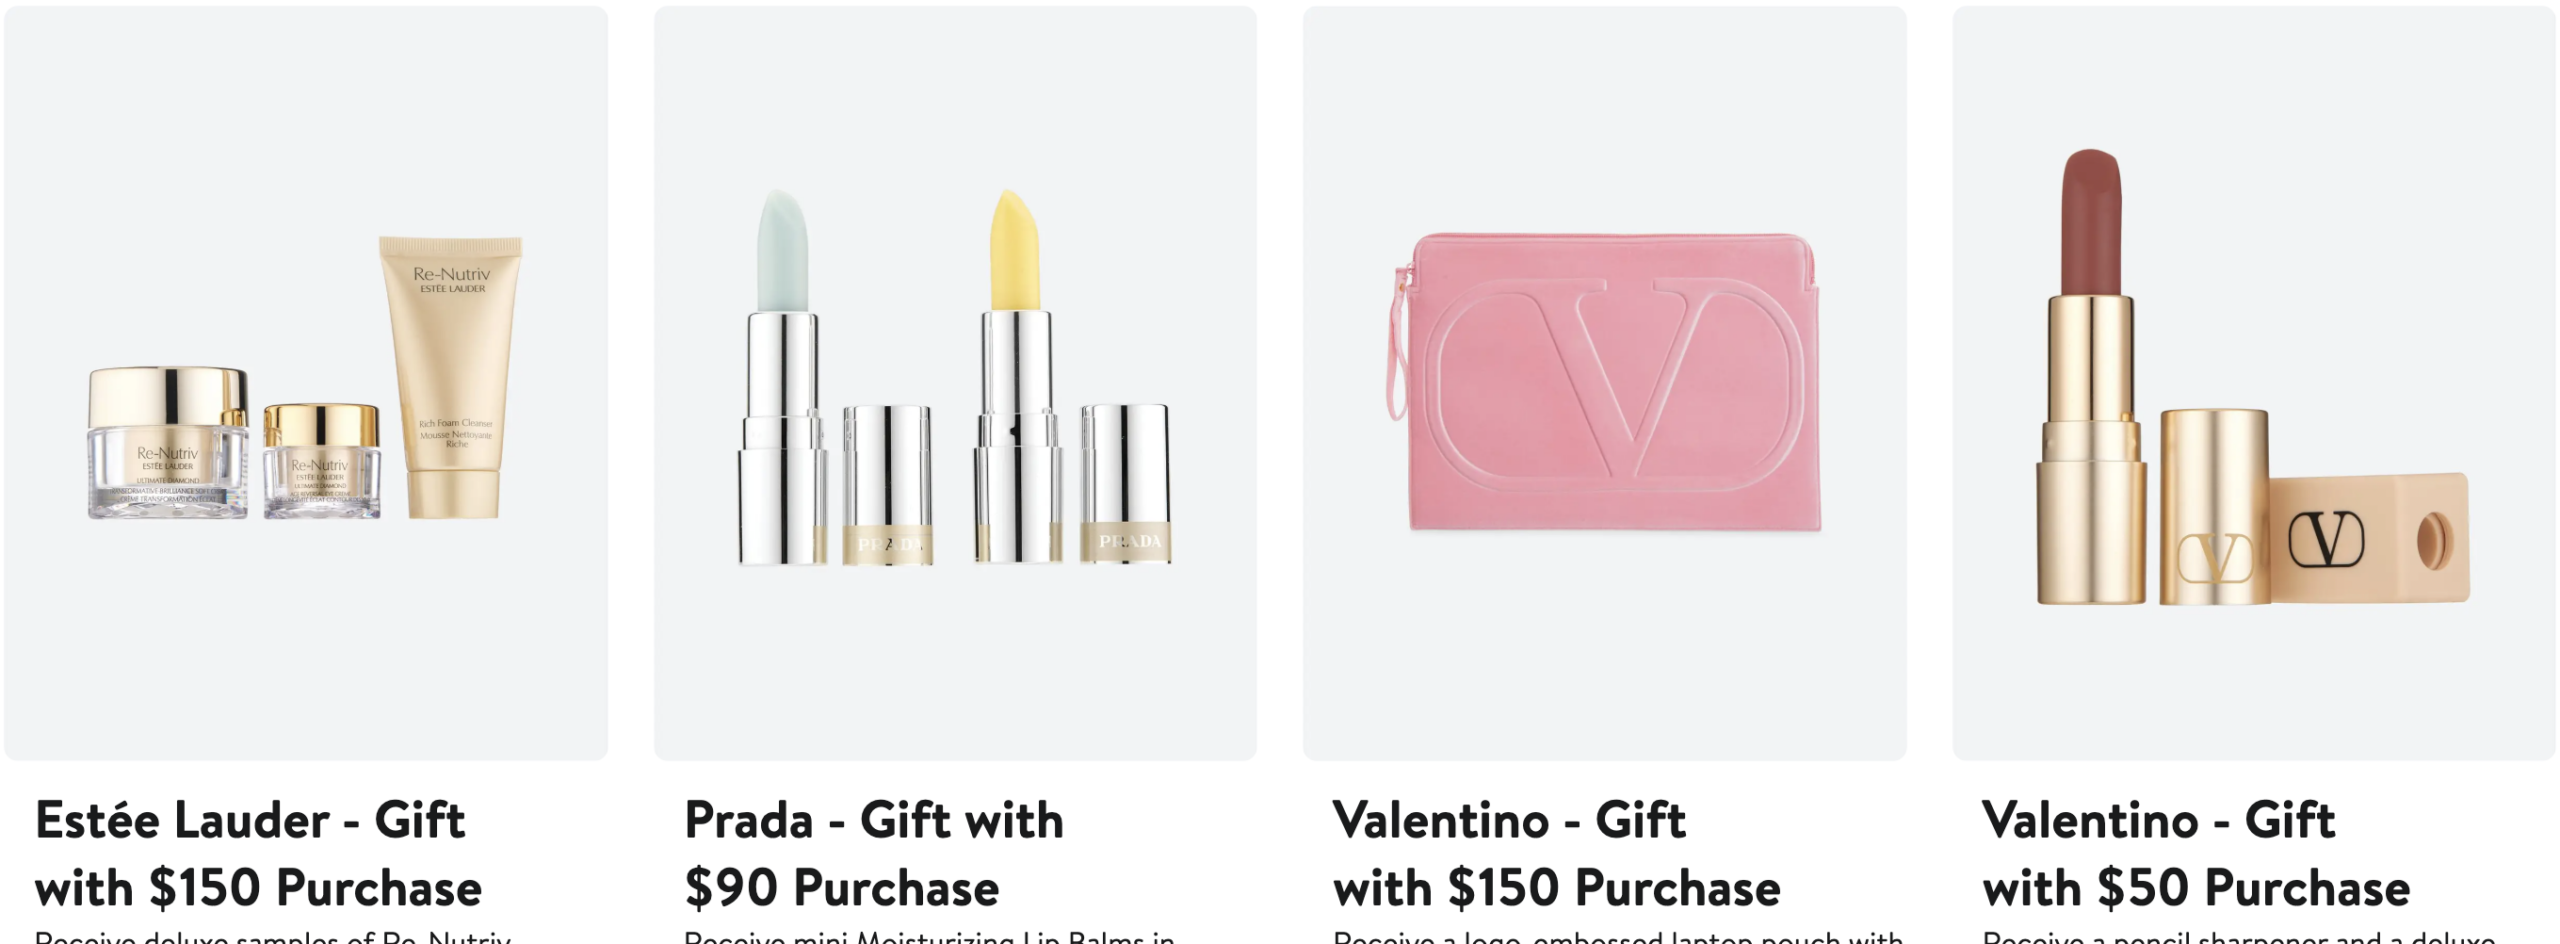Image resolution: width=2560 pixels, height=944 pixels.
Task: Open the Estée Lauder gift product card image
Action: click(x=306, y=383)
